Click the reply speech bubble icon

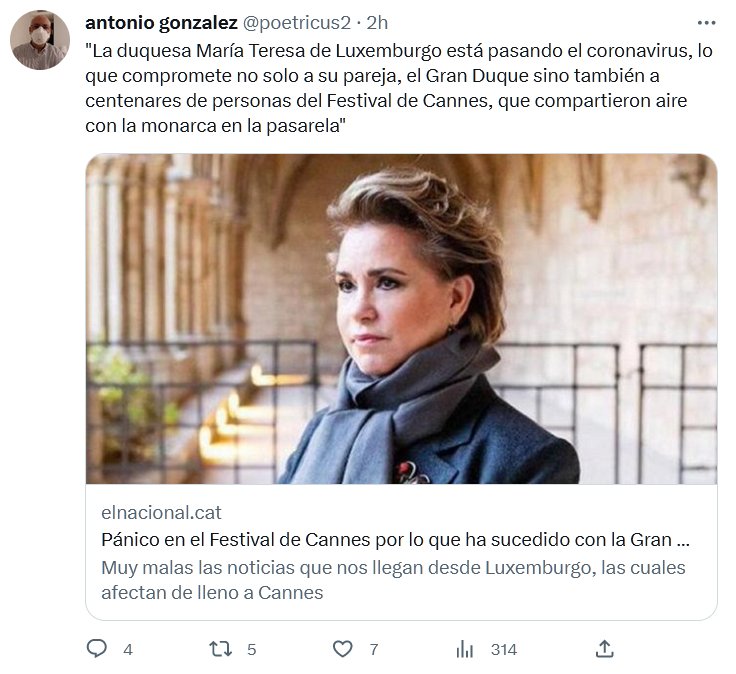coord(97,649)
